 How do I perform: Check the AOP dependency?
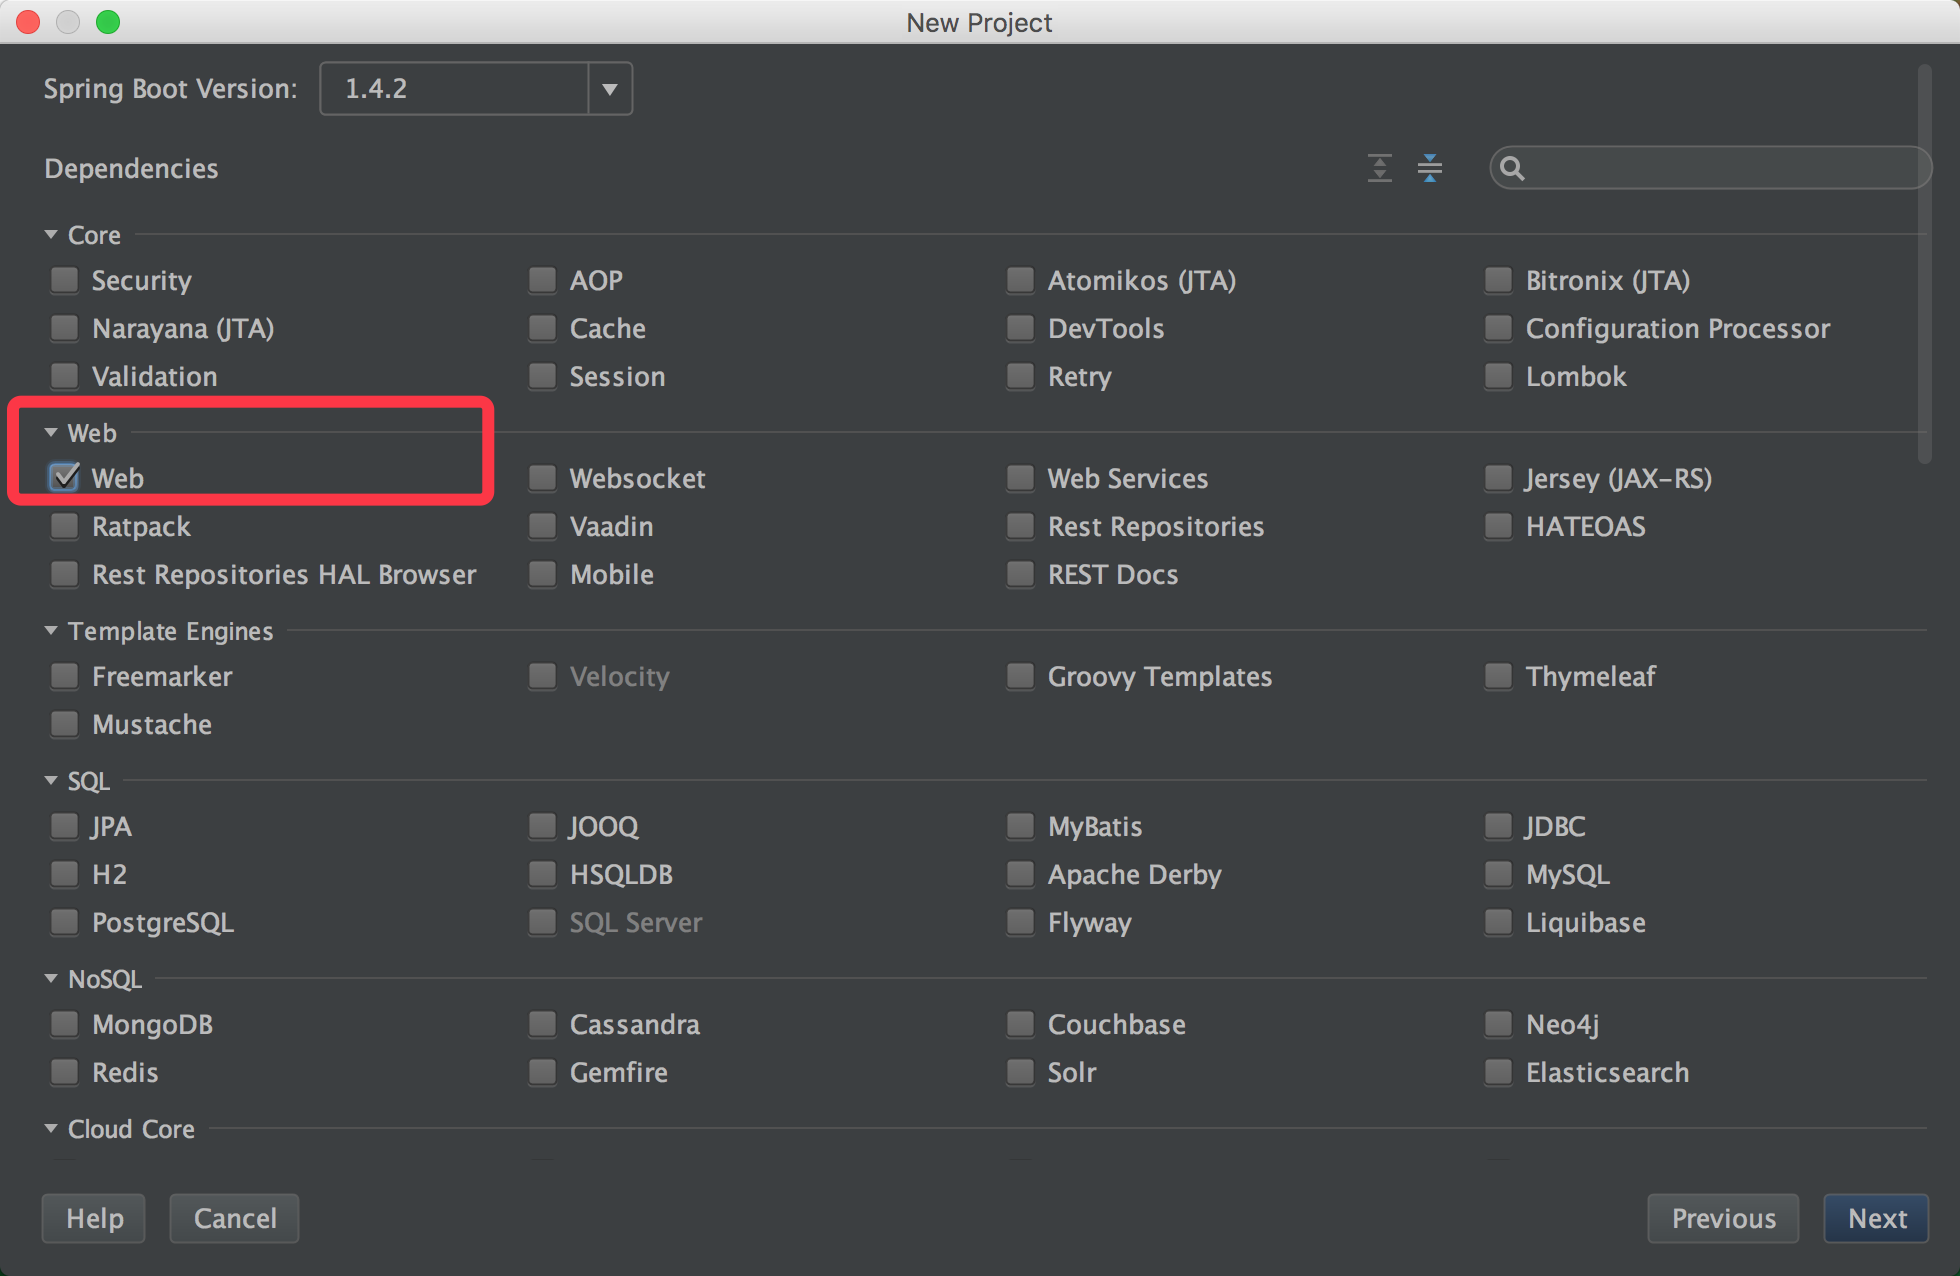coord(543,280)
